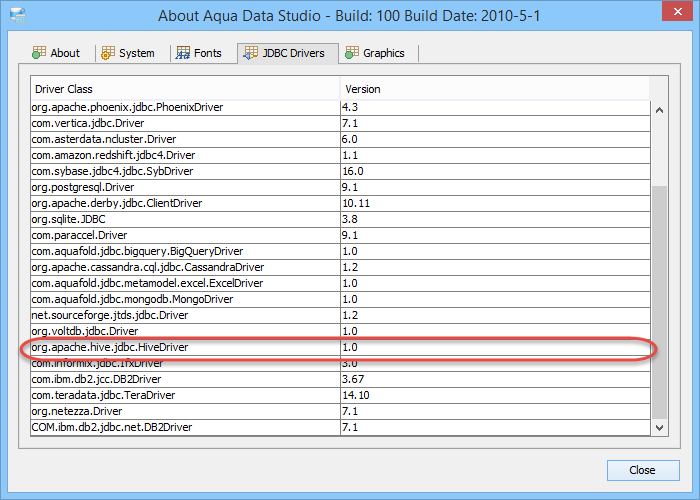Click version 10.11 of Derby ClientDriver

click(356, 204)
